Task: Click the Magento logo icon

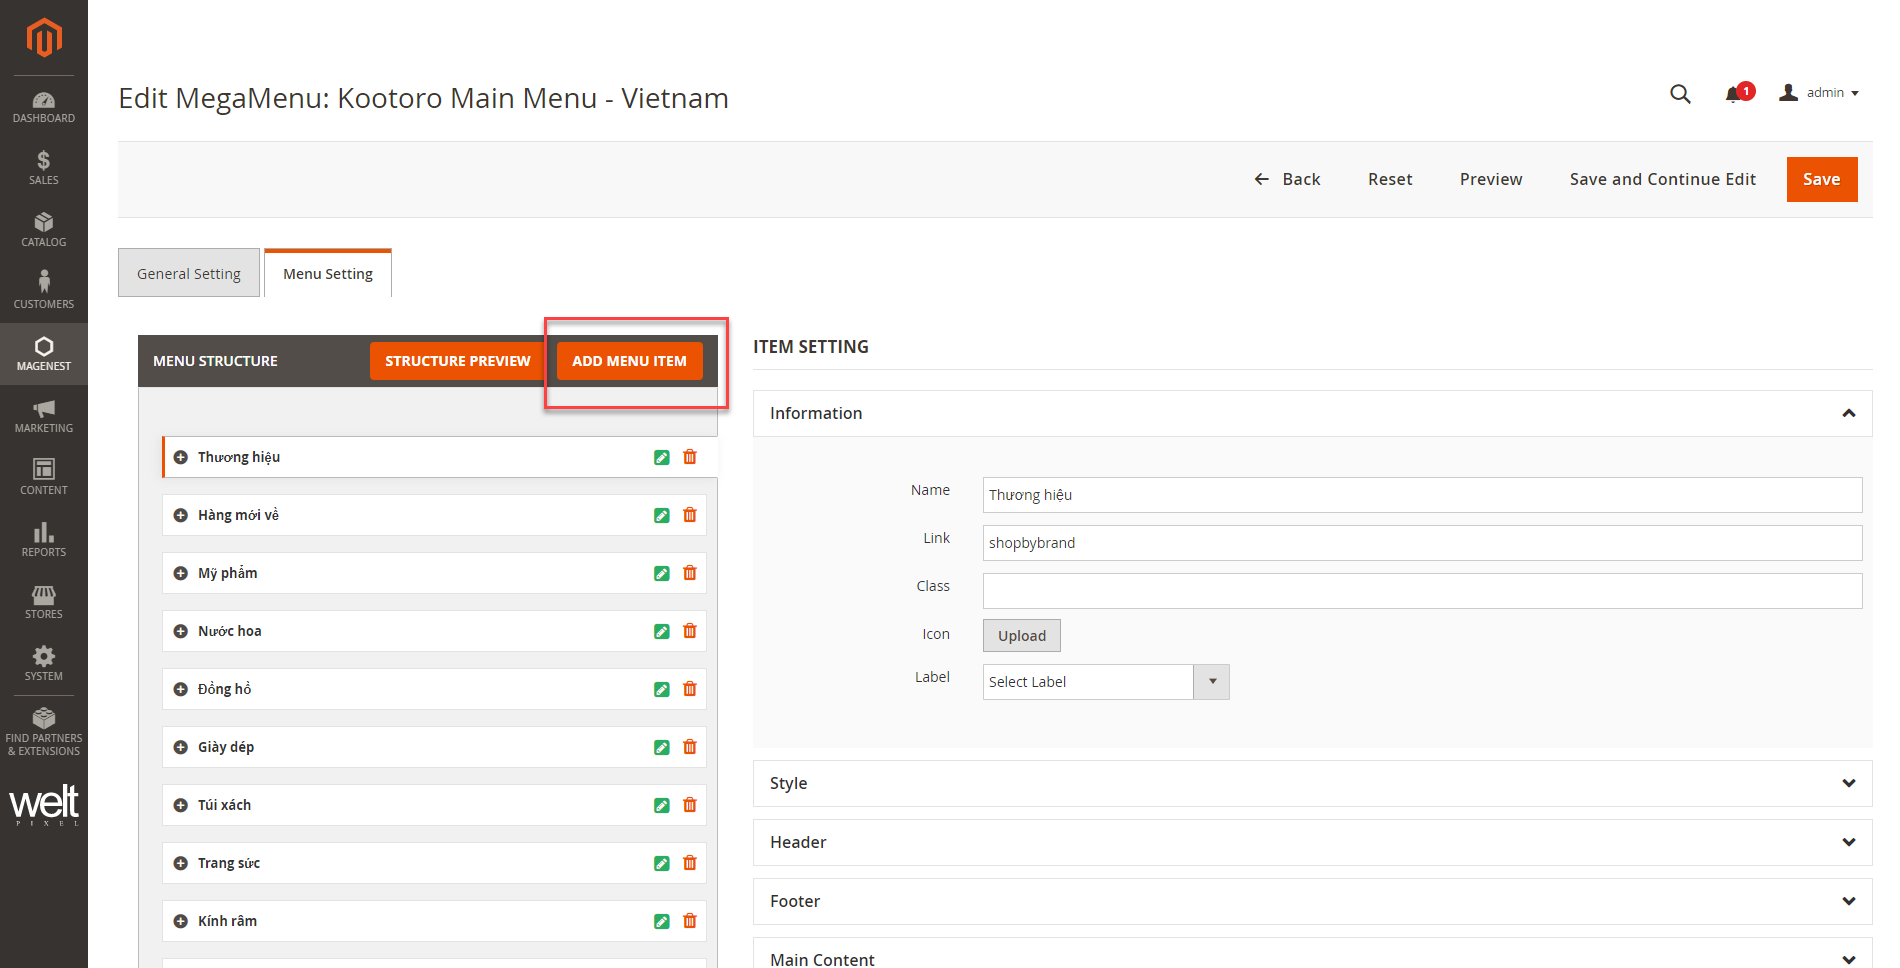Action: pos(44,38)
